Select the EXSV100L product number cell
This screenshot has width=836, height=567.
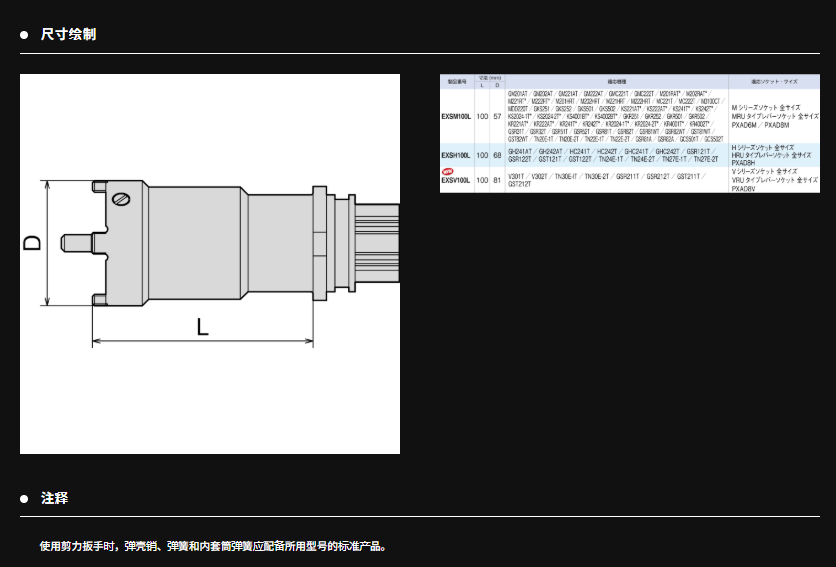456,180
